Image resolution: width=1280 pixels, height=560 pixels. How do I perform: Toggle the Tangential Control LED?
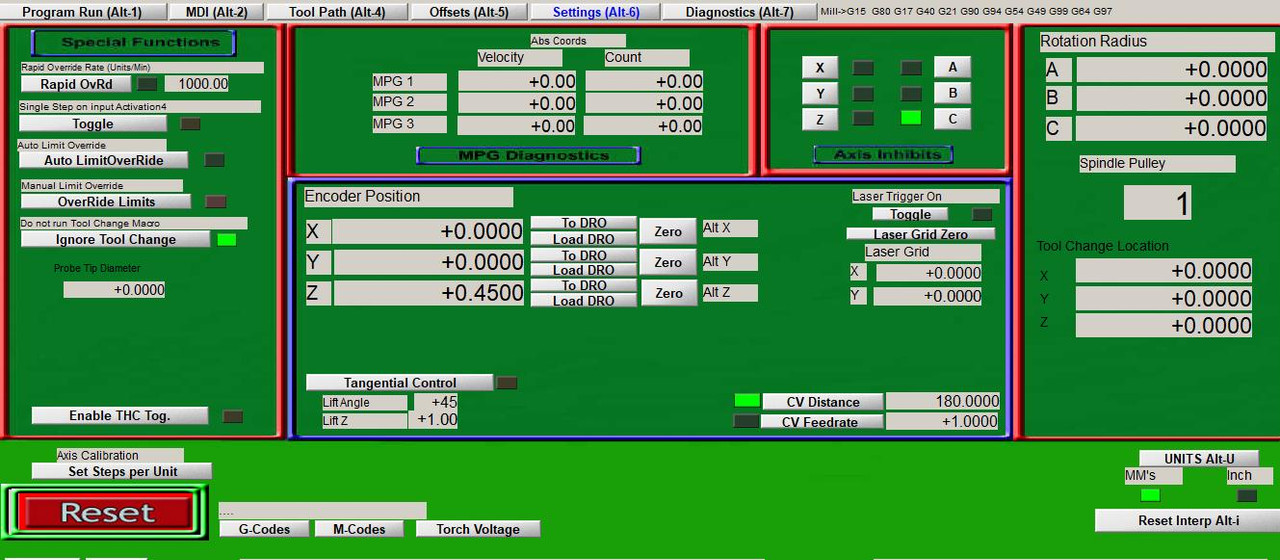click(507, 382)
